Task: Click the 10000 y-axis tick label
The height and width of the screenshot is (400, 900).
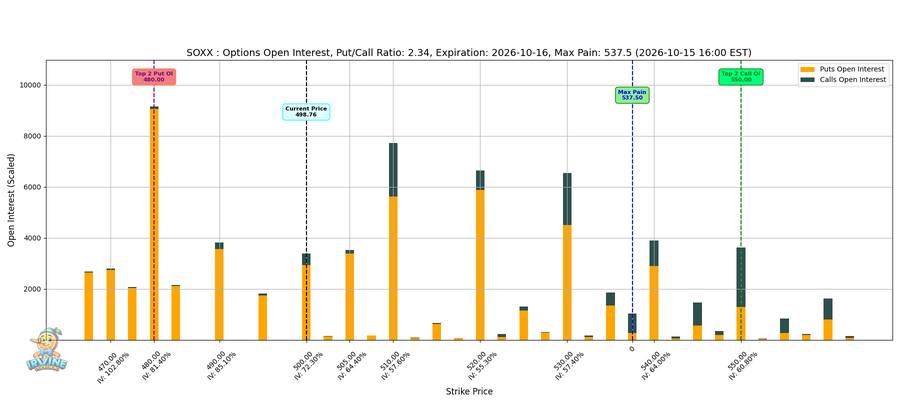Action: (x=28, y=85)
